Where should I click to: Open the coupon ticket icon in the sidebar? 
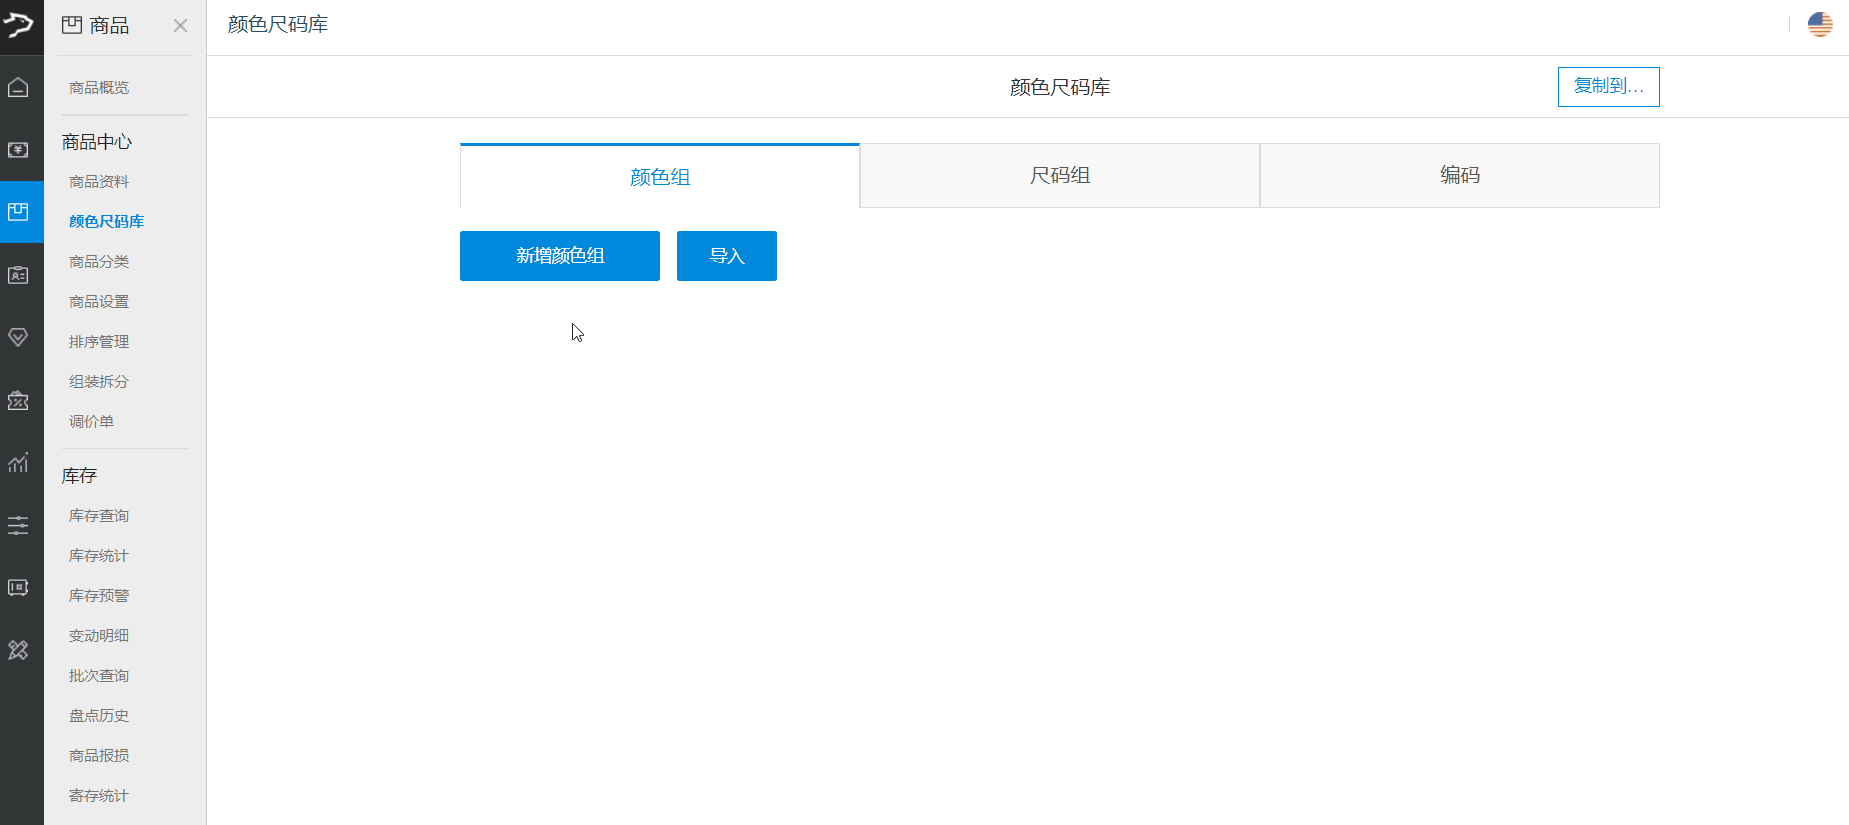[x=18, y=587]
